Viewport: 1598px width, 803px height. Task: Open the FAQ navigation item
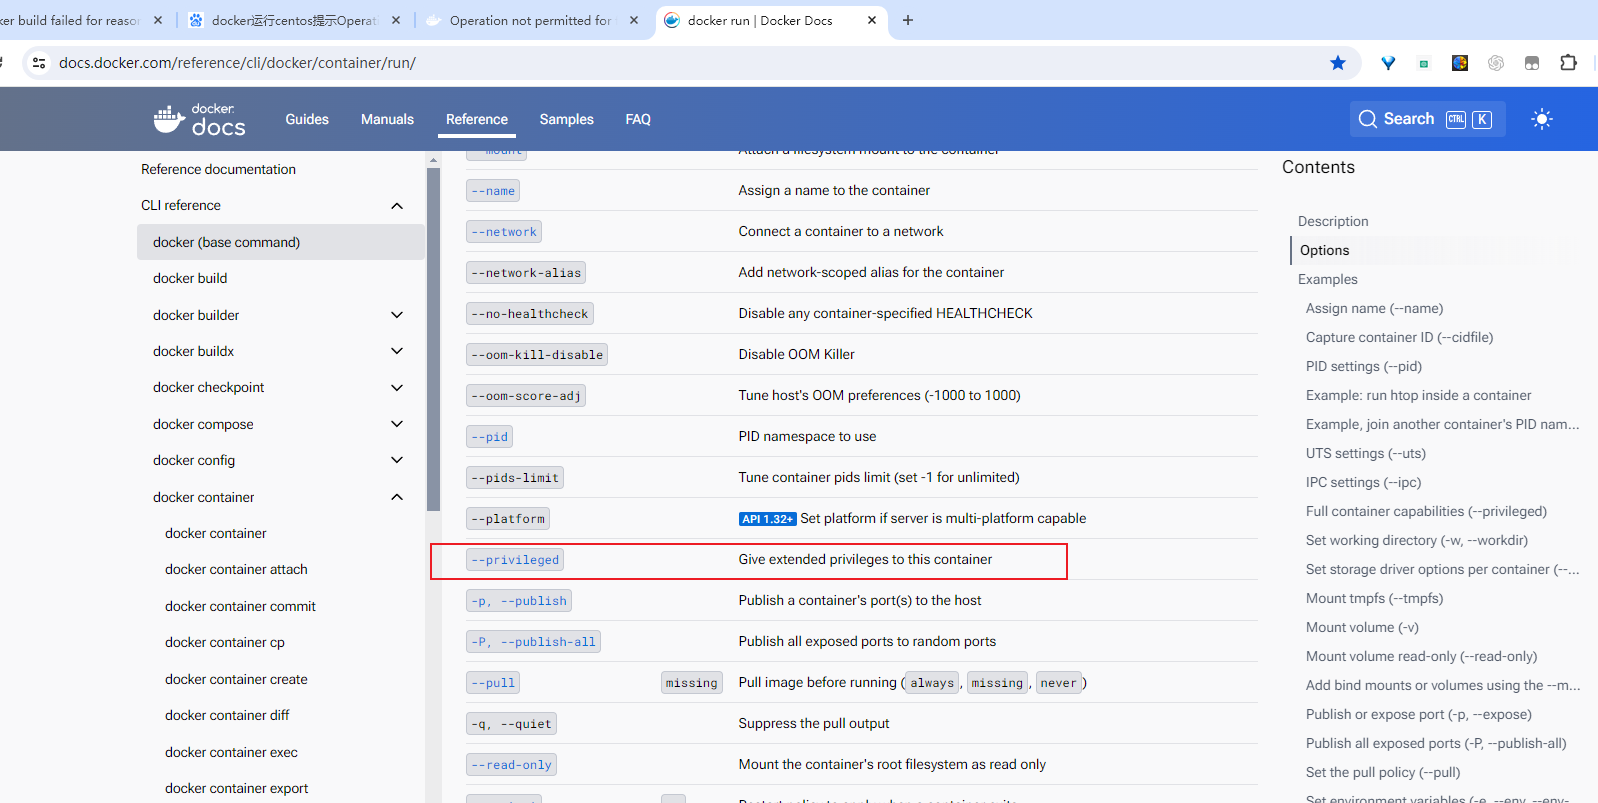coord(638,119)
